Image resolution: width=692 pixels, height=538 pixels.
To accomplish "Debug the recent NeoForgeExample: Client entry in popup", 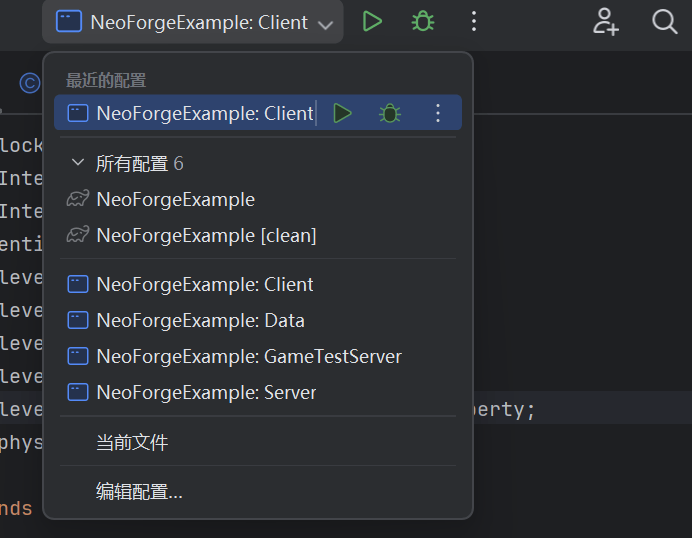I will click(389, 113).
